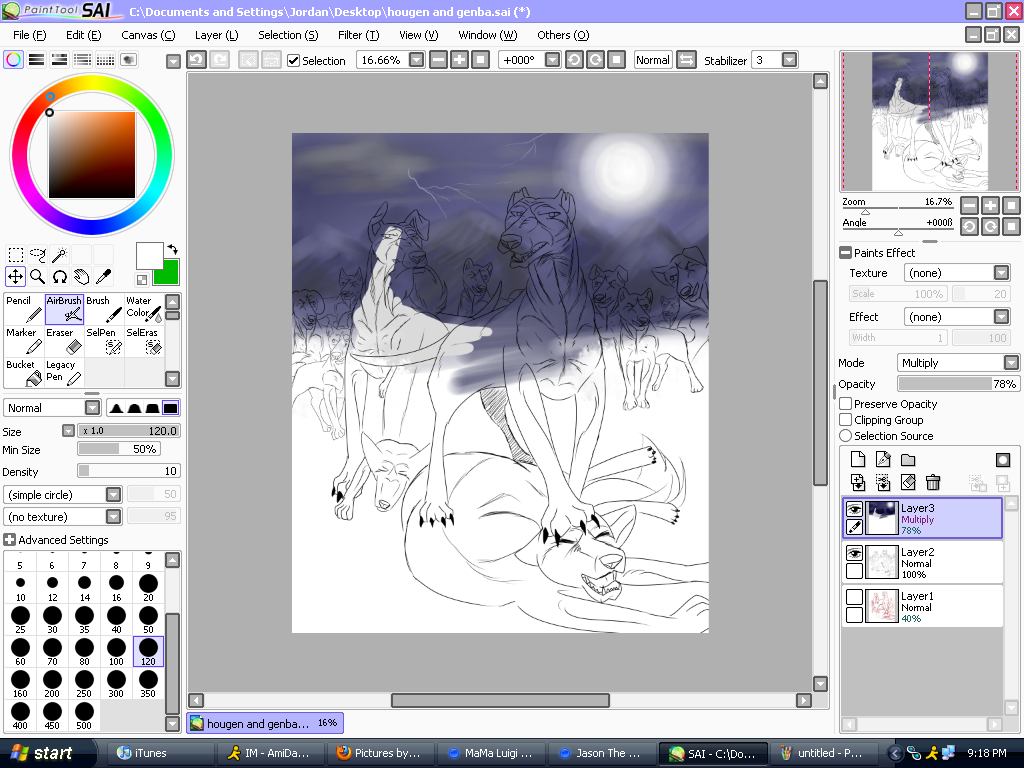The width and height of the screenshot is (1024, 768).
Task: Open the Effect dropdown
Action: click(x=1001, y=317)
